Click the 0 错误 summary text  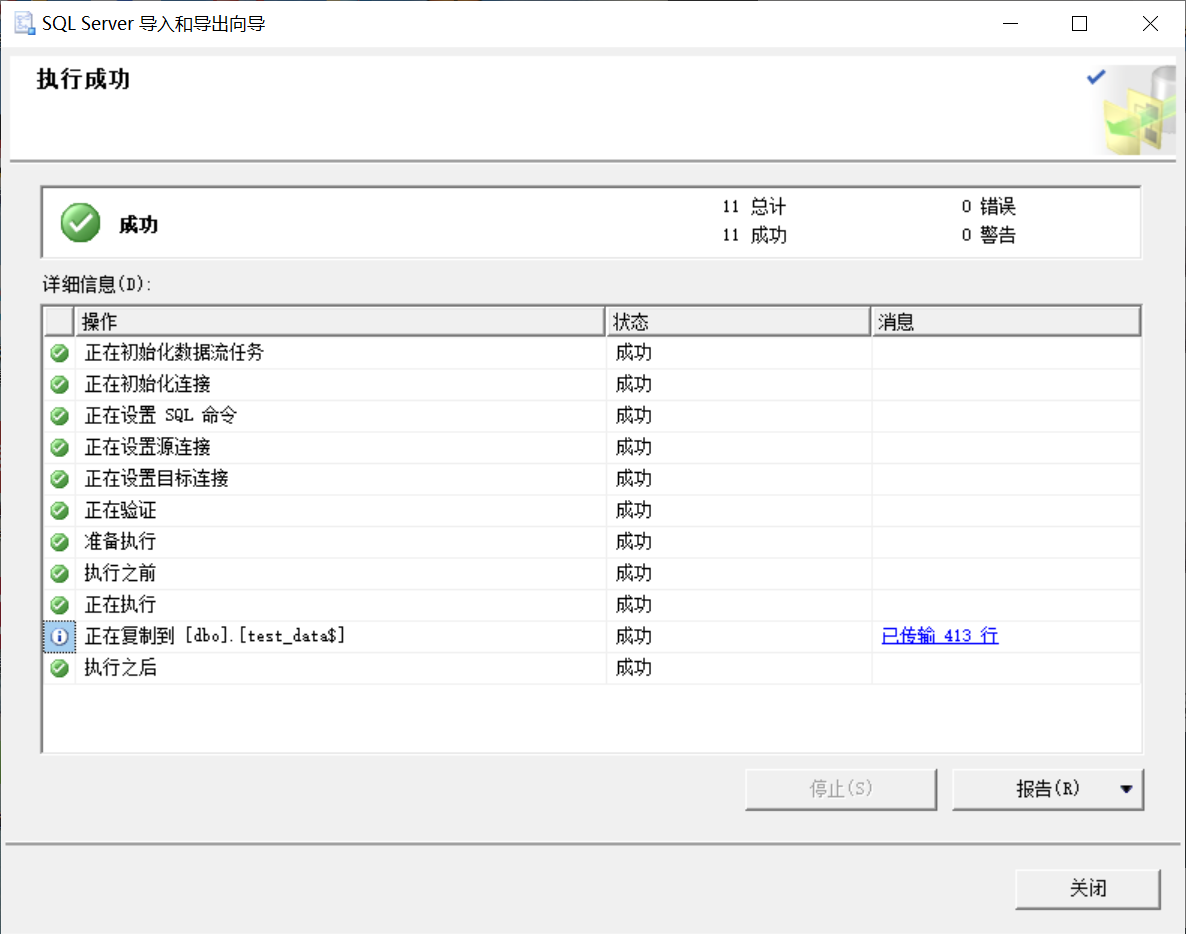(989, 206)
